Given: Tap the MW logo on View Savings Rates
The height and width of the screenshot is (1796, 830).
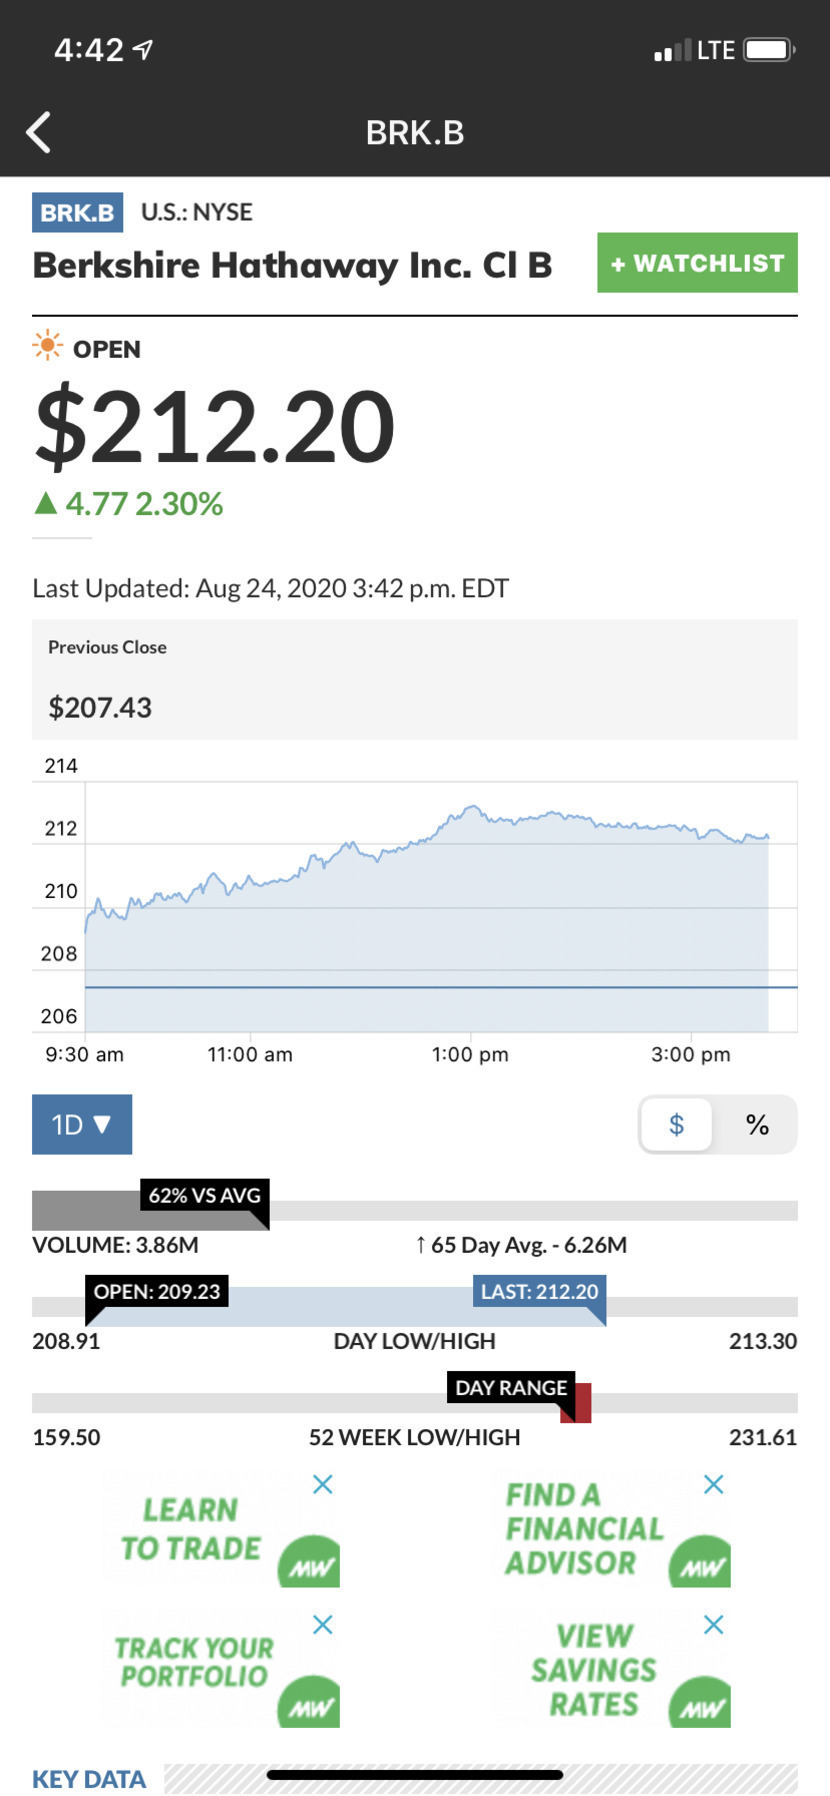Looking at the screenshot, I should coord(700,1704).
